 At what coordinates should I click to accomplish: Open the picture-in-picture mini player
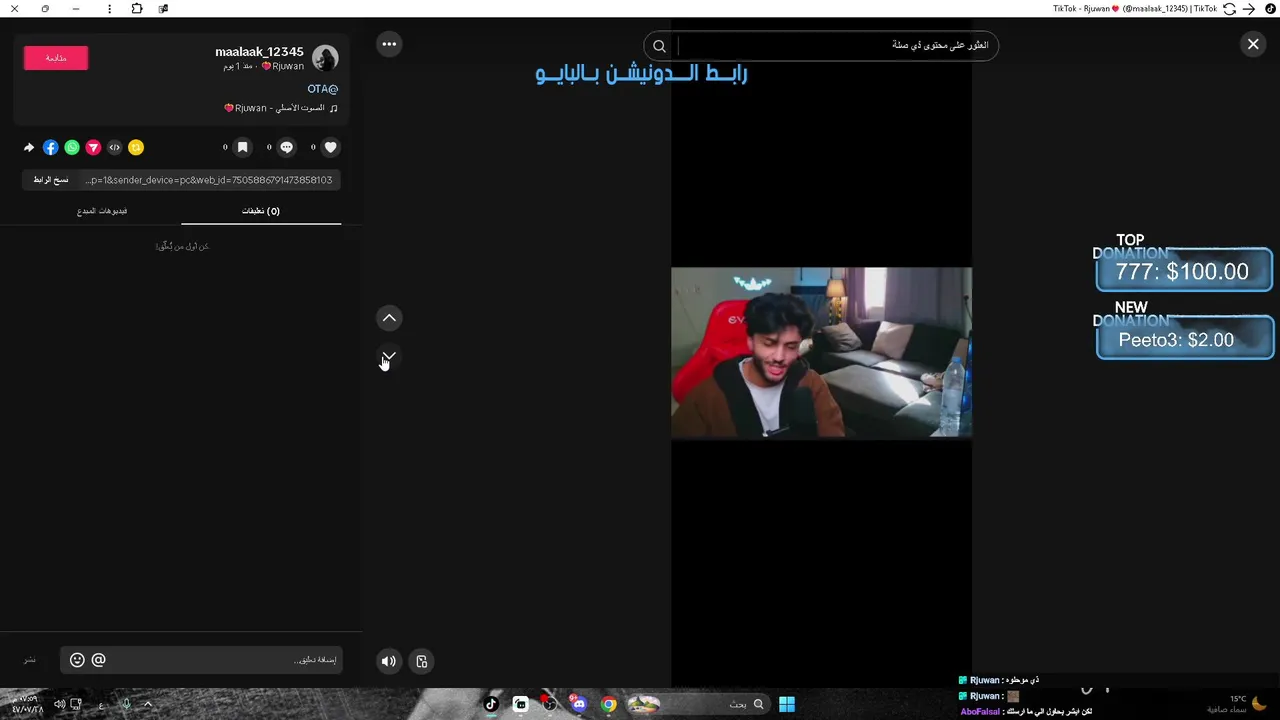422,661
